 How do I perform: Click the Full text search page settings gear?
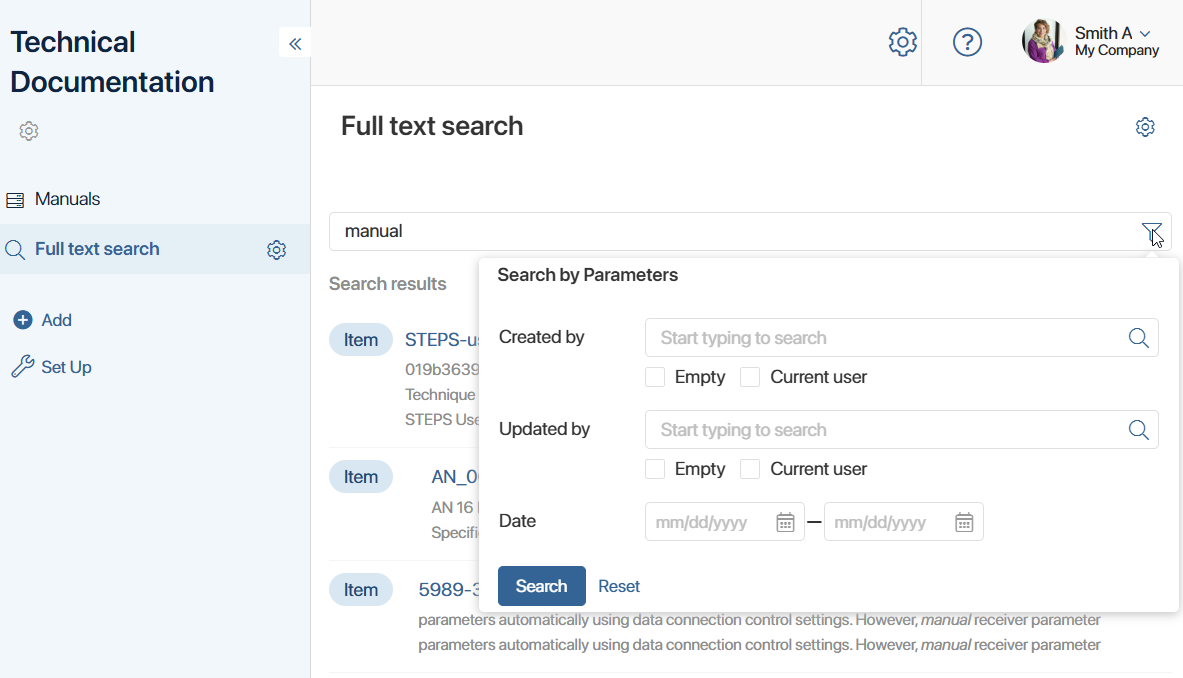click(x=1145, y=127)
